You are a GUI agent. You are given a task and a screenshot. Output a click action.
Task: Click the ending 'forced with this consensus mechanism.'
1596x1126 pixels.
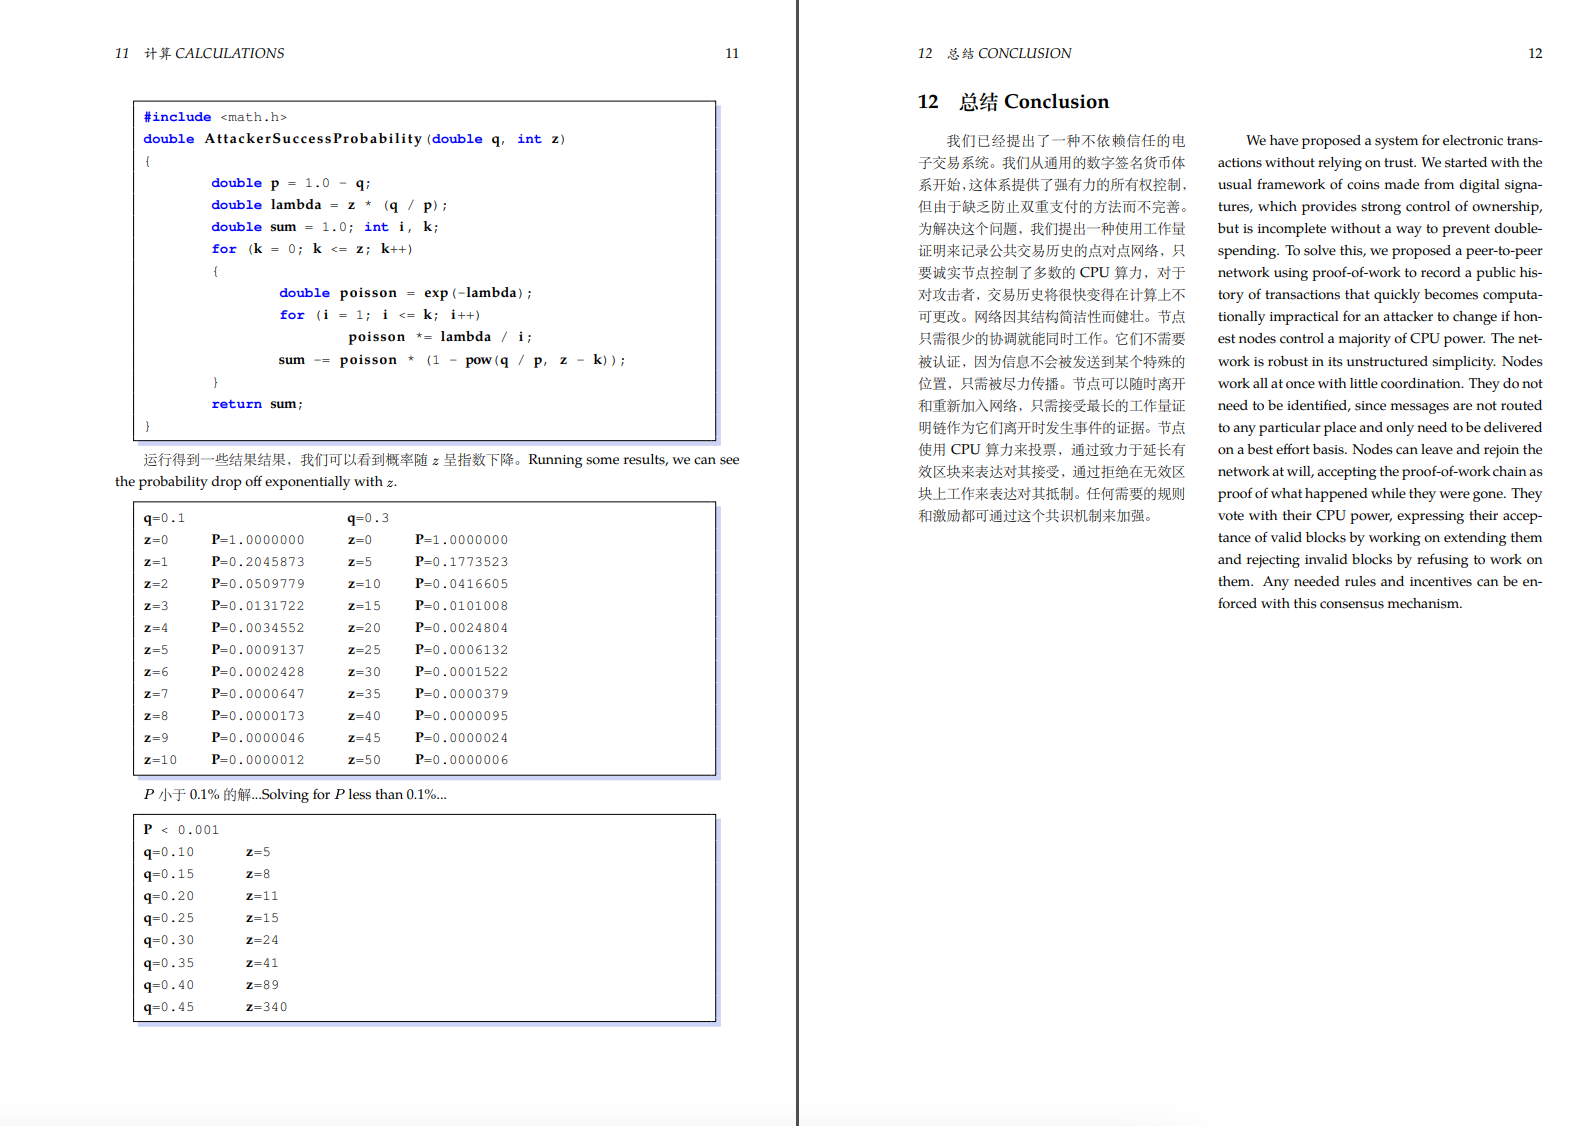click(1340, 604)
